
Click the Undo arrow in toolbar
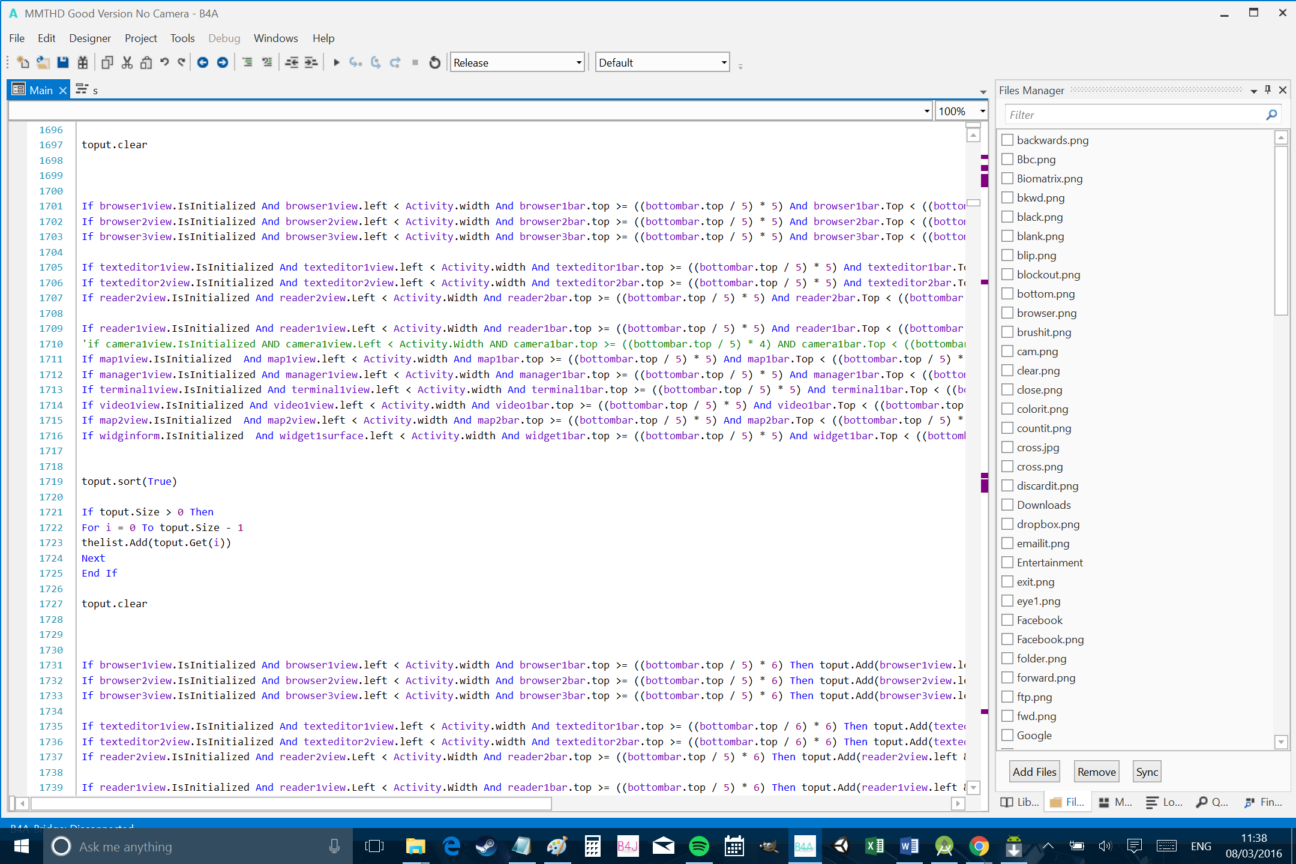(164, 62)
